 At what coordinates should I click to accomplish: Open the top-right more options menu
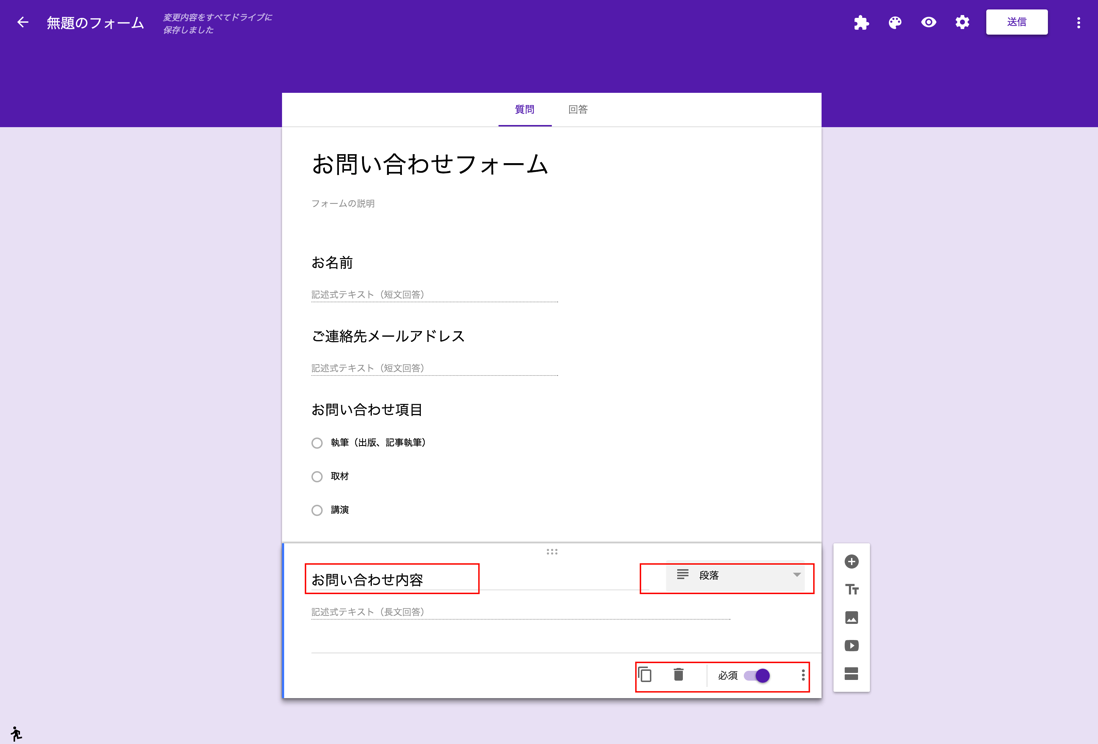pos(1078,22)
